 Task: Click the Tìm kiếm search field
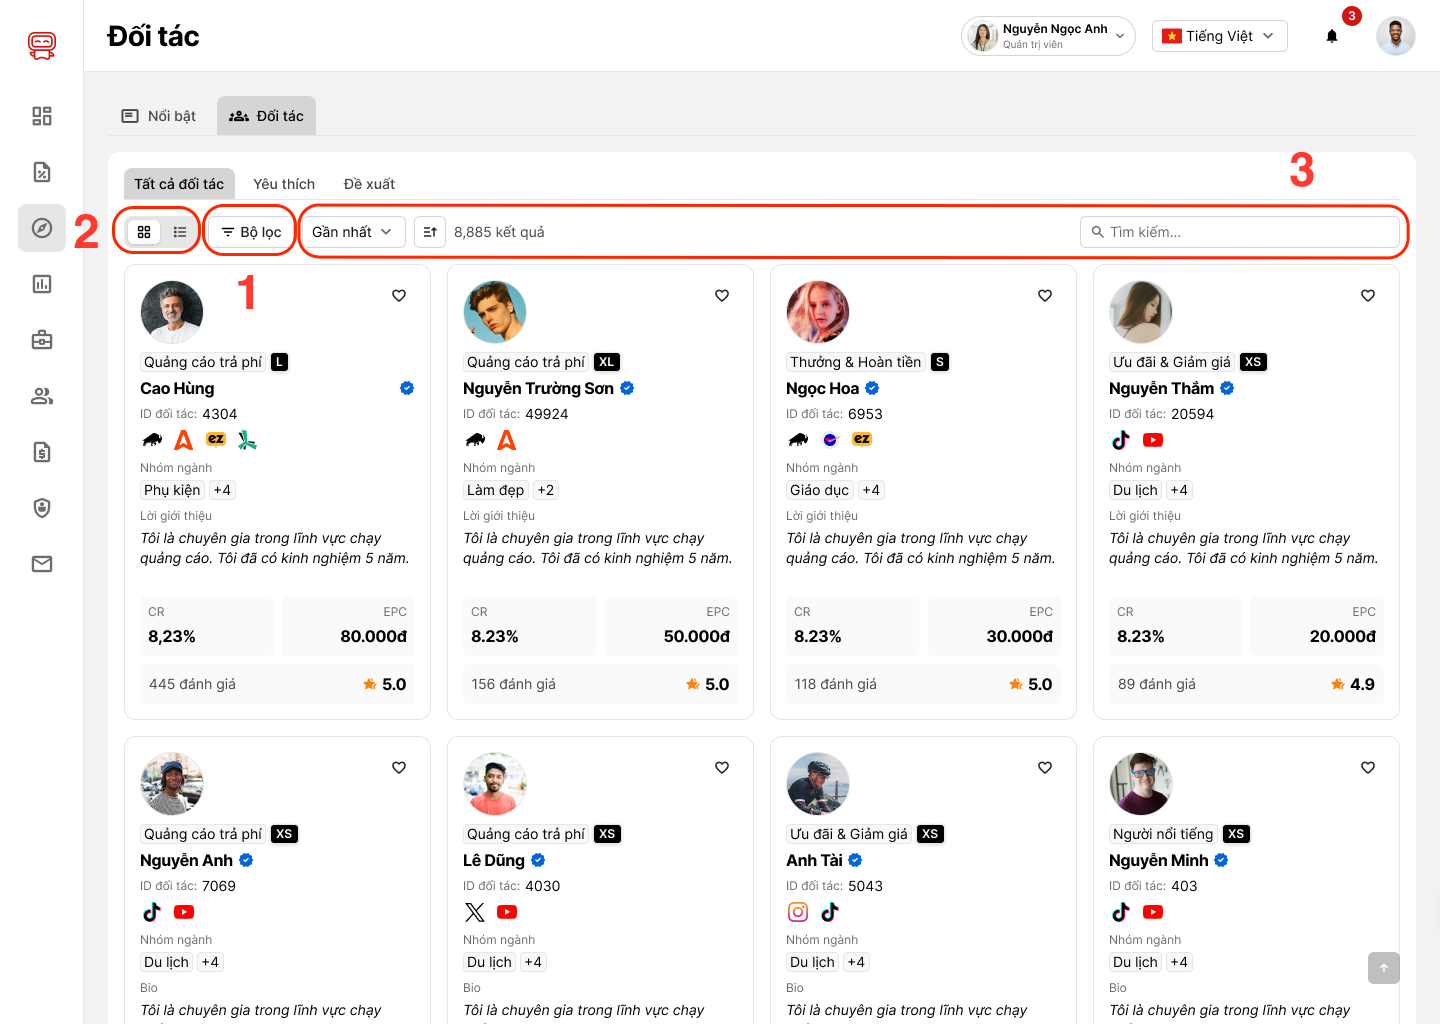tap(1240, 232)
